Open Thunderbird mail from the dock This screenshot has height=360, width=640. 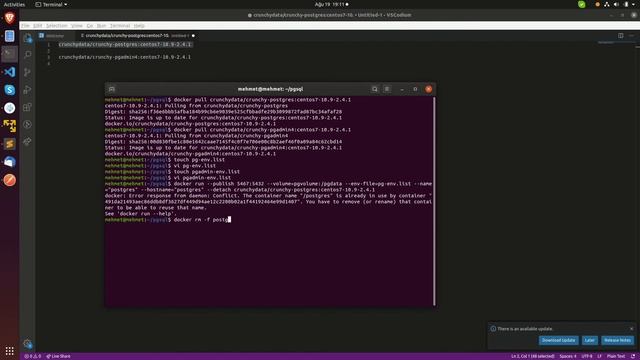(10, 162)
